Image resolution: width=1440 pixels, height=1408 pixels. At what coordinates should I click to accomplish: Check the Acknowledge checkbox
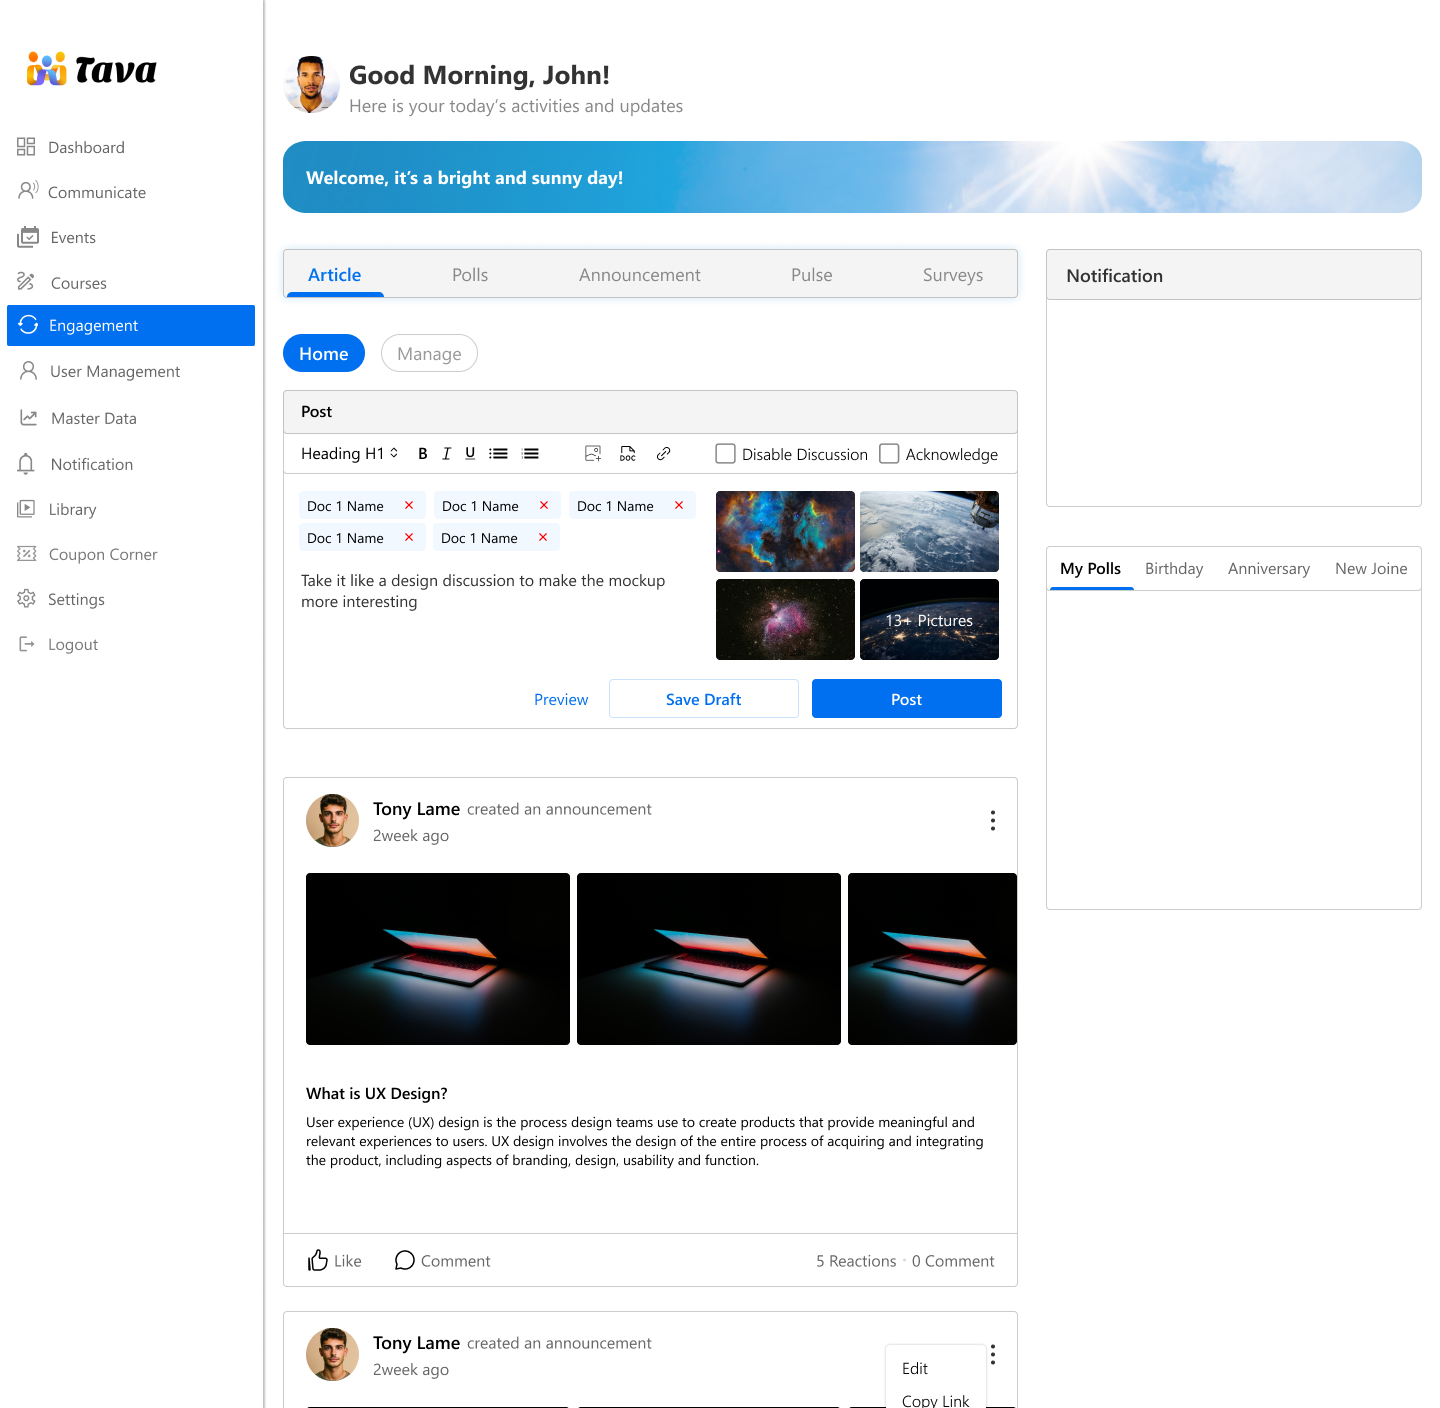pos(889,454)
